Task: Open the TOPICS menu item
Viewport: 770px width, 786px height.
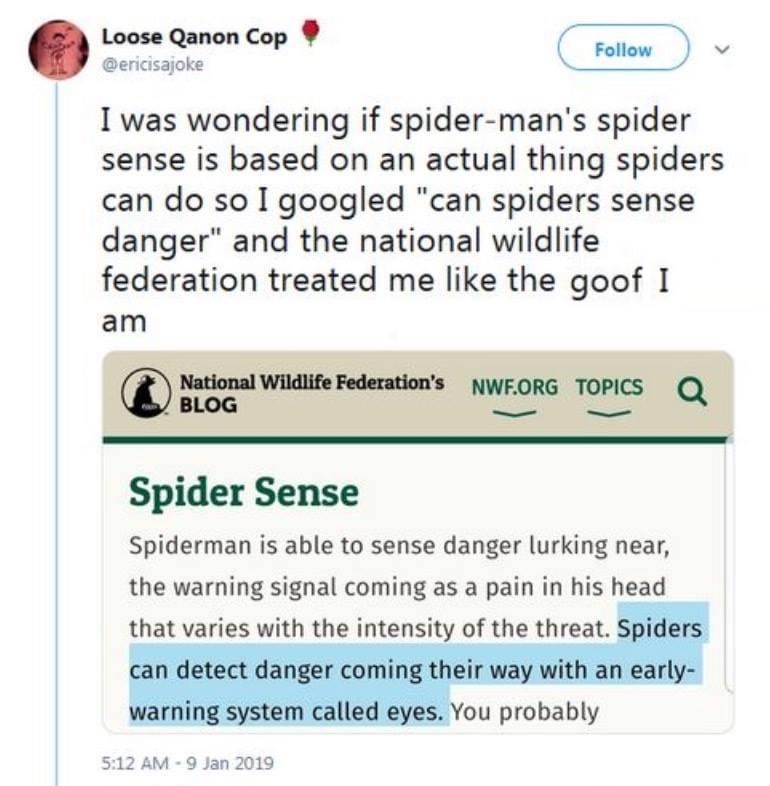Action: pos(609,387)
